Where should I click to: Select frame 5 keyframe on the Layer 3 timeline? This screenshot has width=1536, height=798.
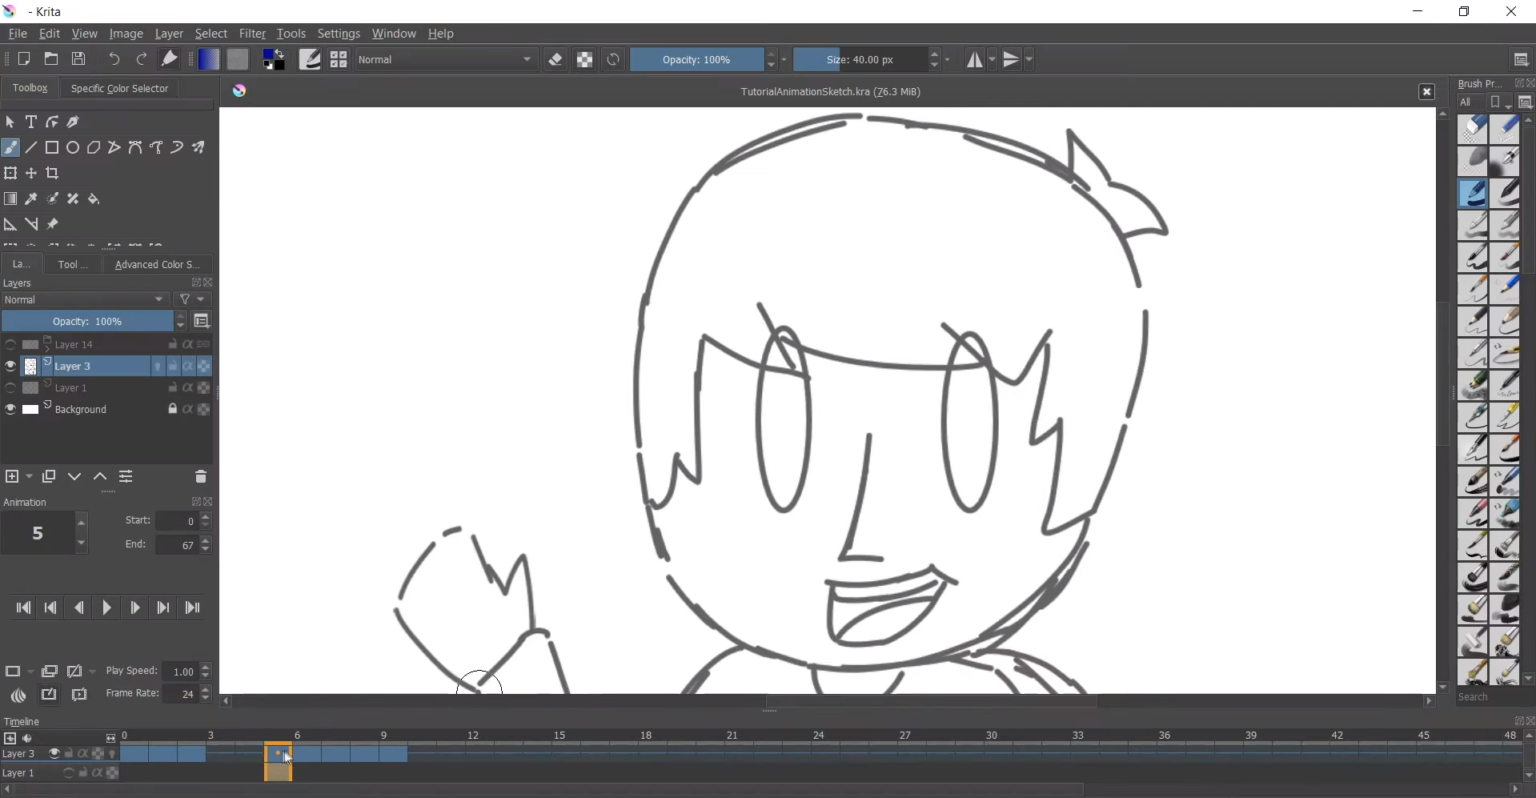(277, 753)
